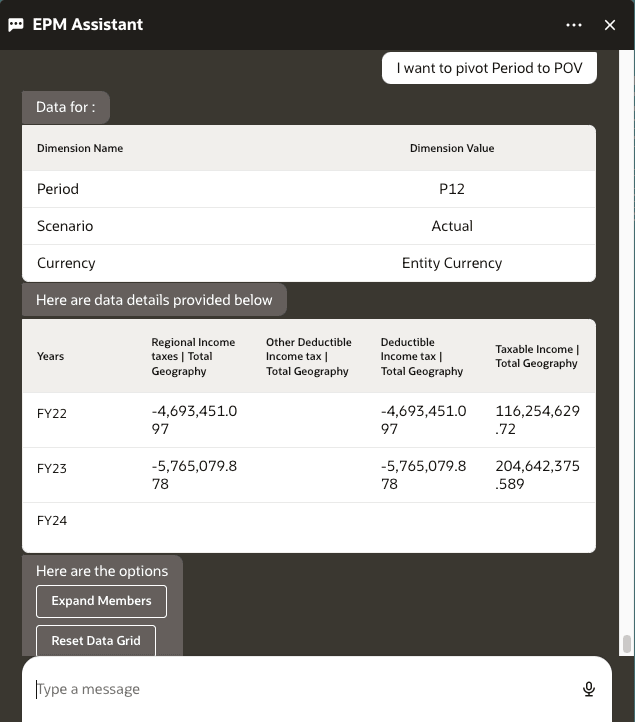Screen dimensions: 635x722
Task: Select FY22 Taxable Income value 116,254,629.72
Action: point(537,420)
